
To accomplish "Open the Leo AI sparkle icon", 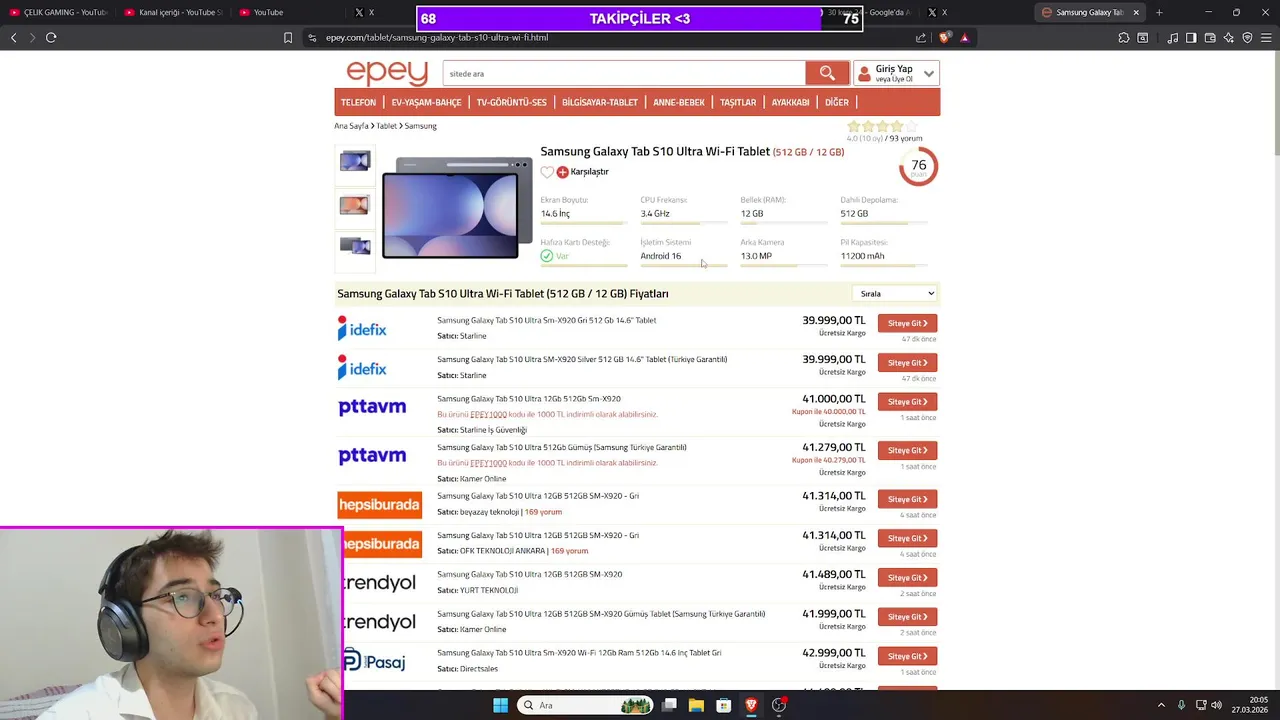I will pyautogui.click(x=1229, y=37).
